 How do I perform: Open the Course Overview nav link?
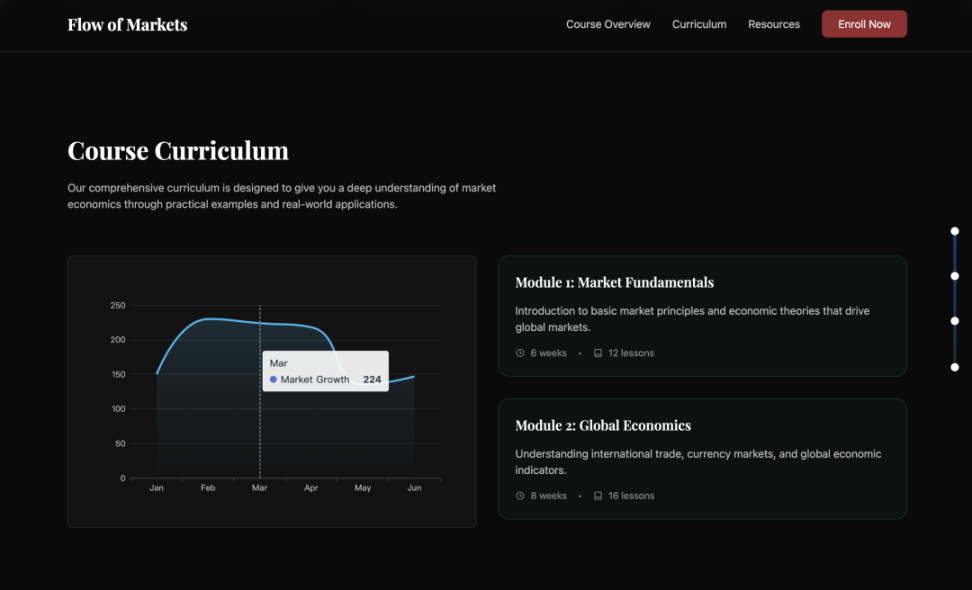pos(608,24)
